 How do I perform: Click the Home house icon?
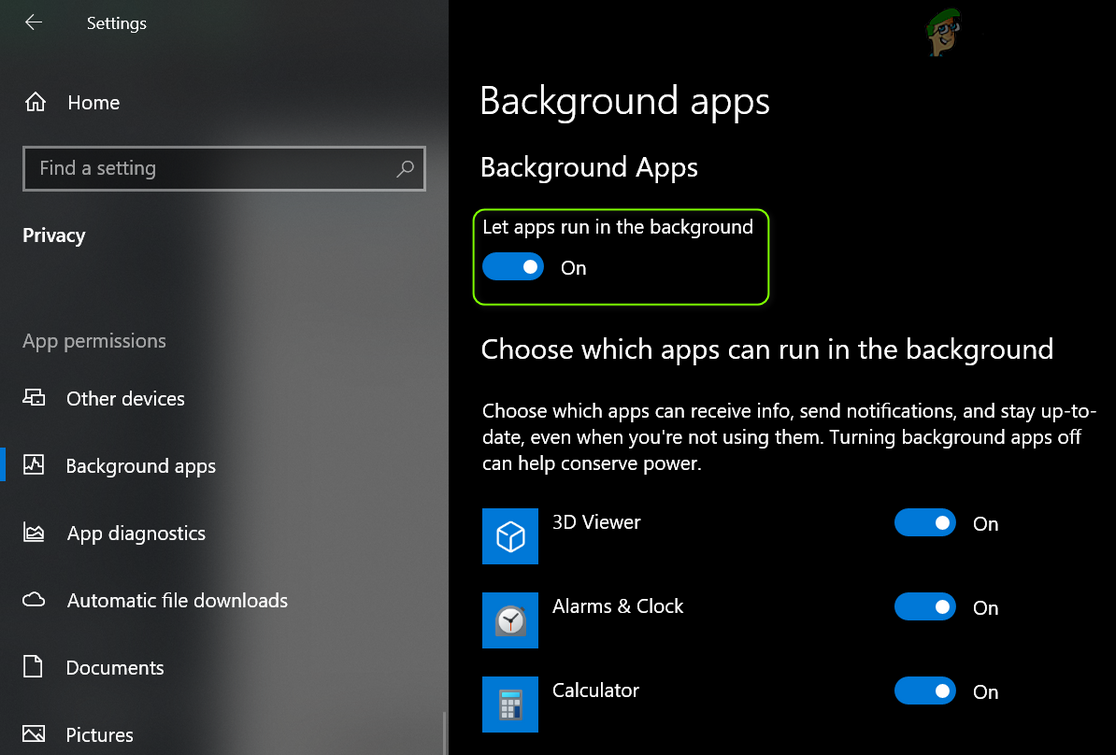[35, 102]
